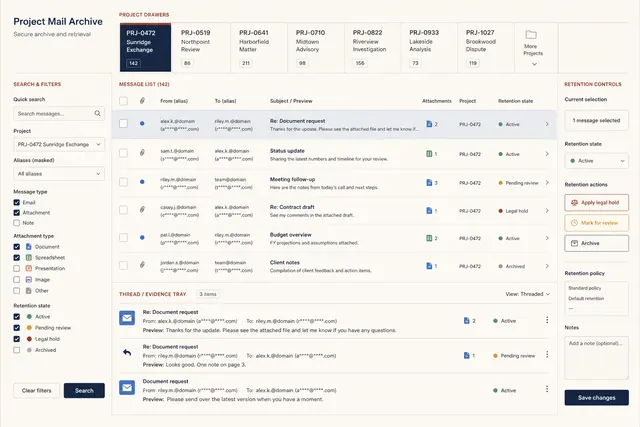Click the 3 items badge in evidence tray

pos(208,294)
